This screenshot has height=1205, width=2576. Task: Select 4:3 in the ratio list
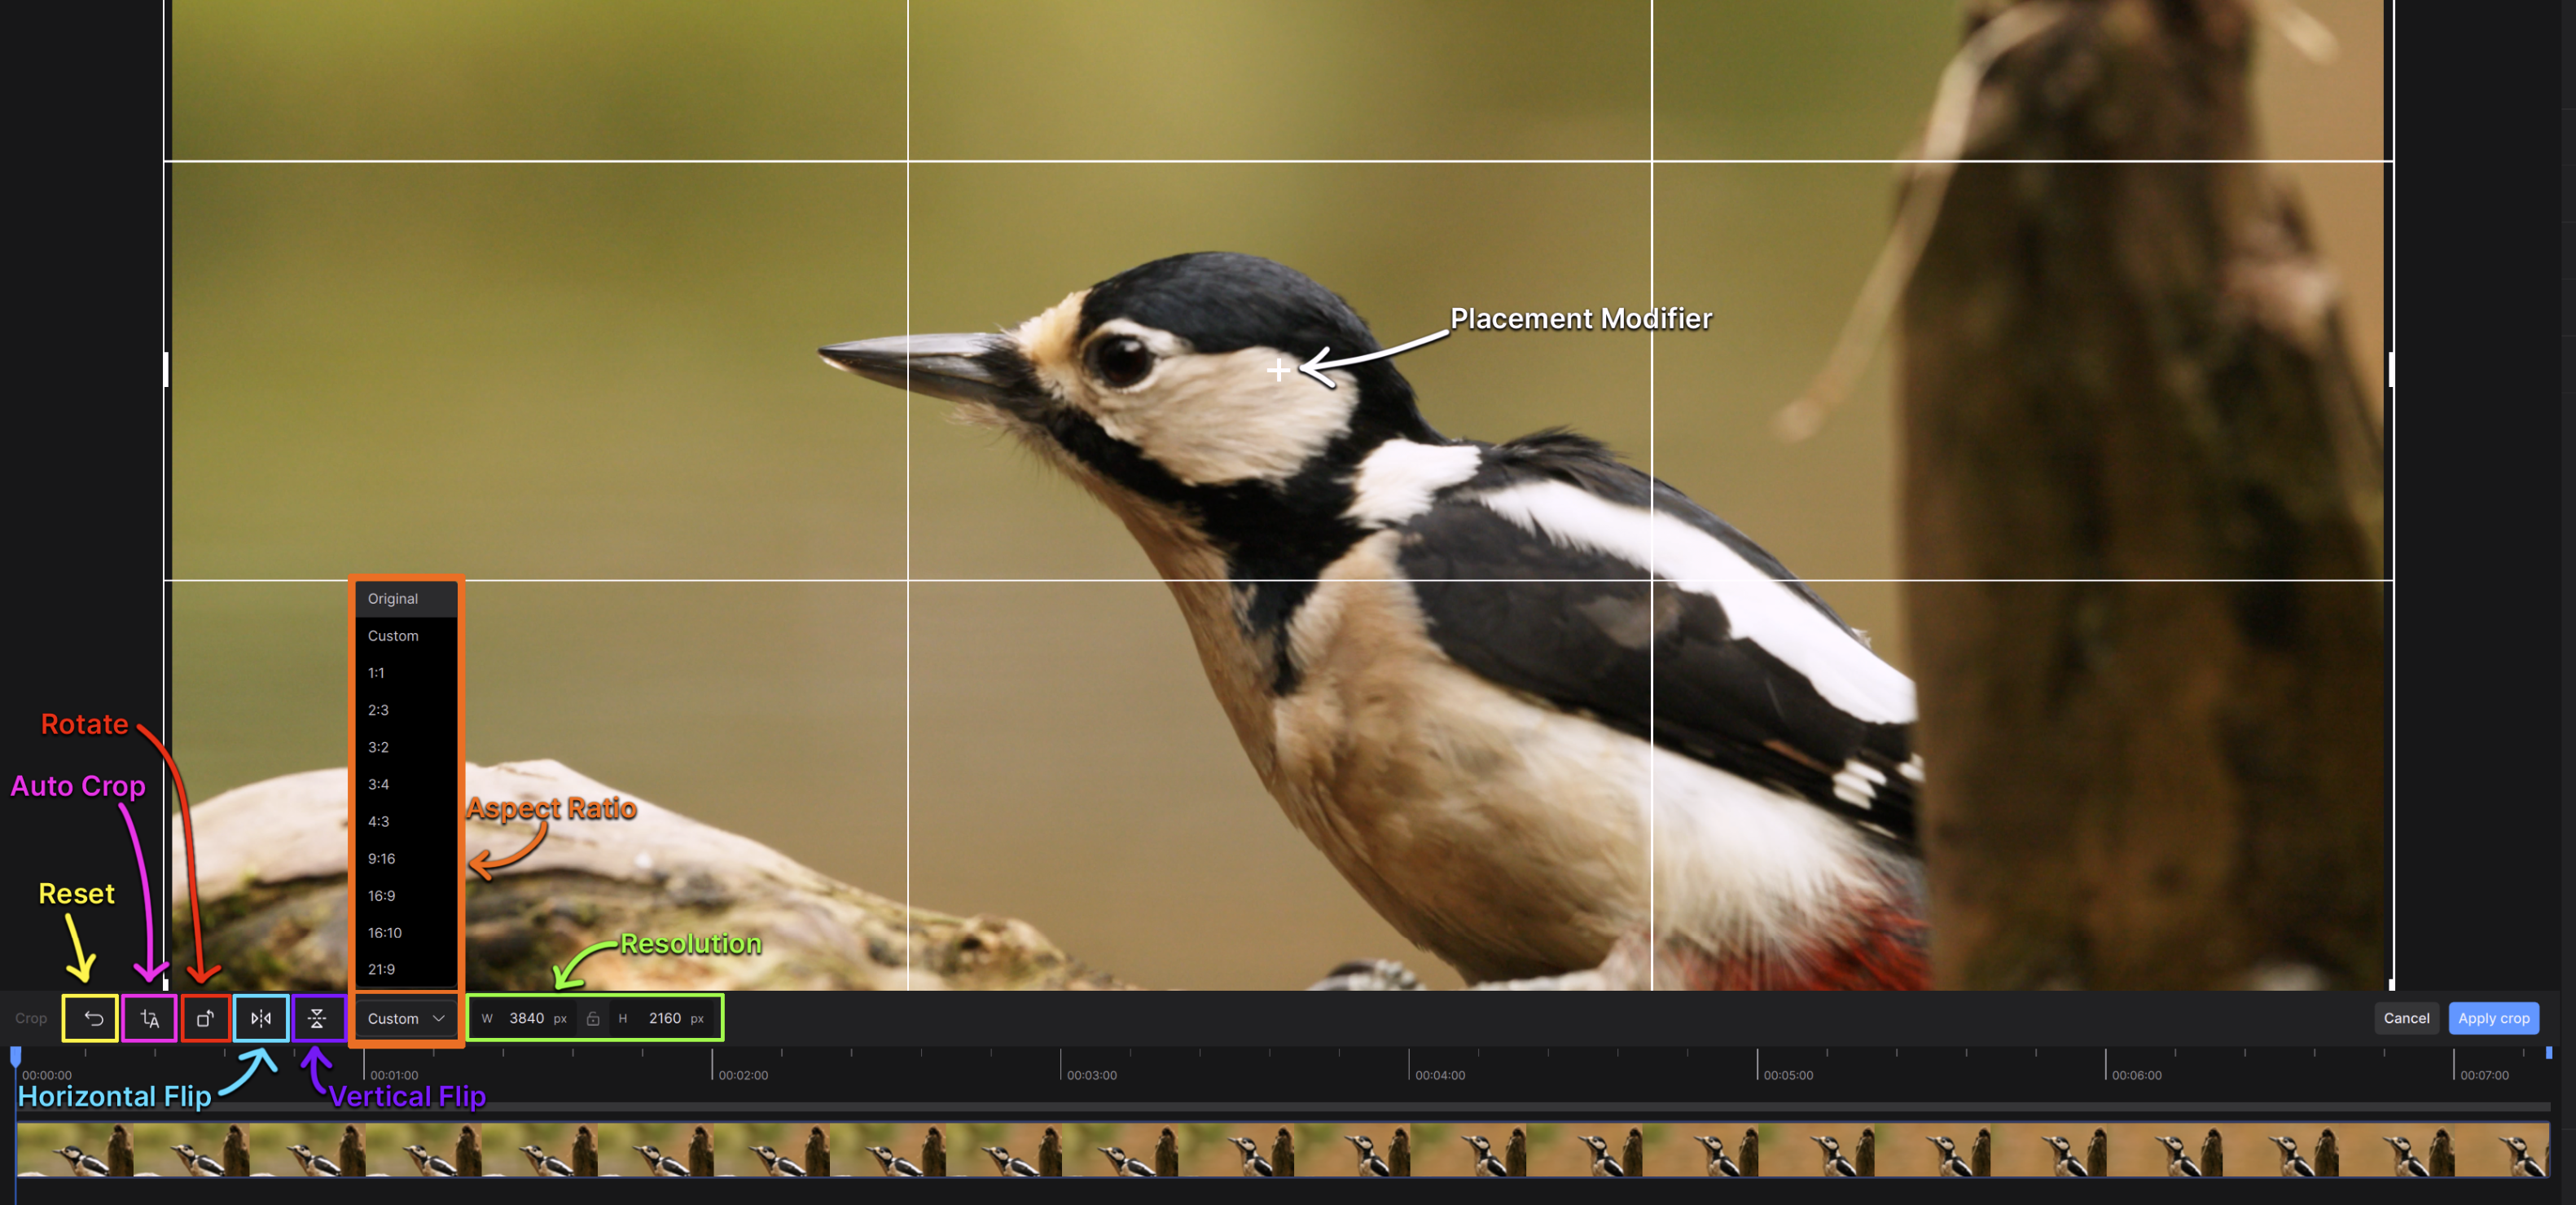coord(378,821)
